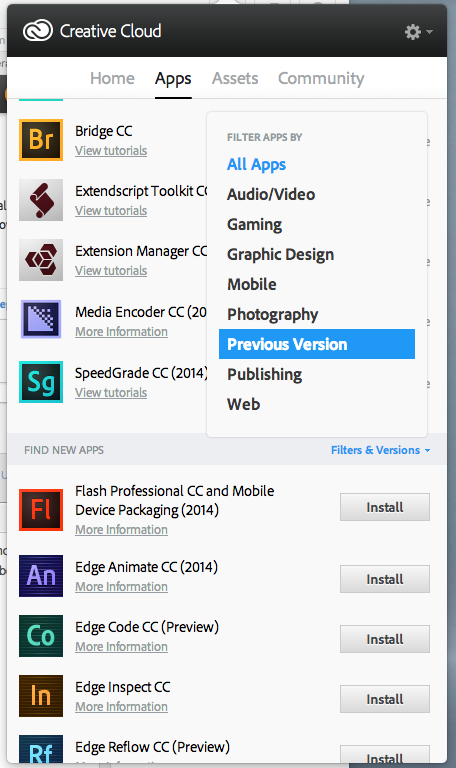Click the Edge Inspect In icon
456x768 pixels.
pyautogui.click(x=41, y=696)
